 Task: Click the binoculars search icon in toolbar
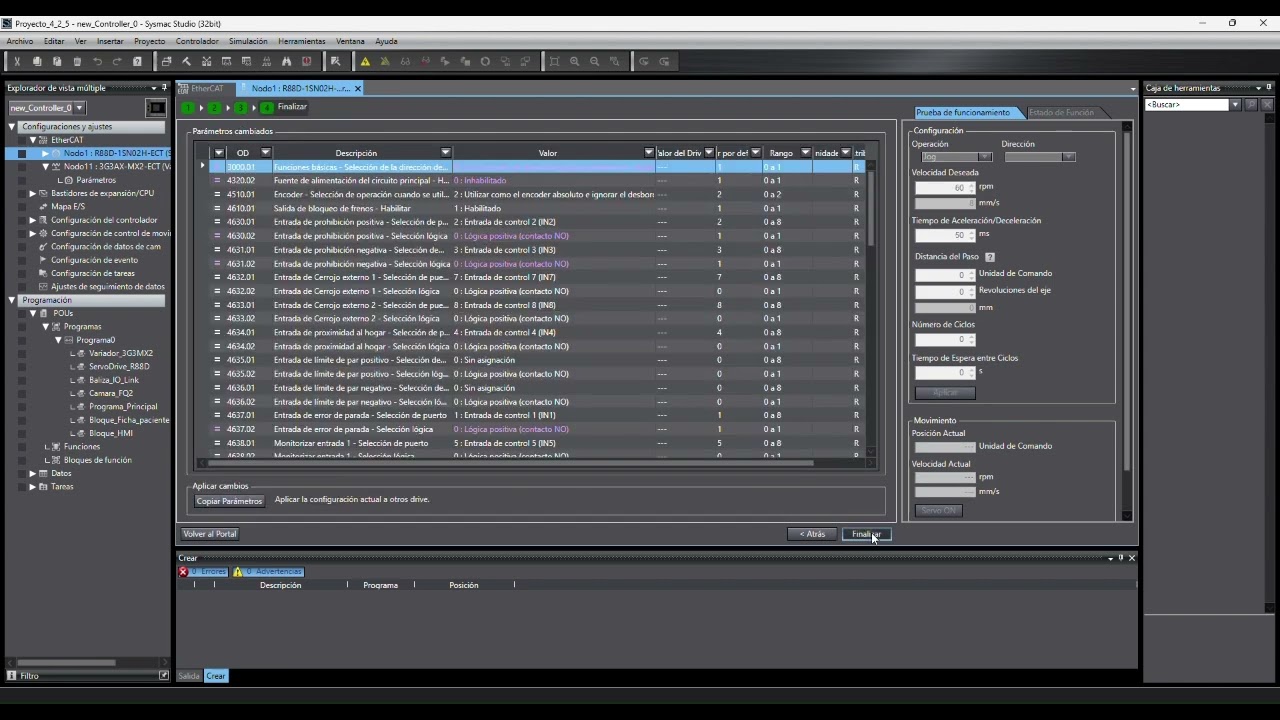(x=286, y=62)
